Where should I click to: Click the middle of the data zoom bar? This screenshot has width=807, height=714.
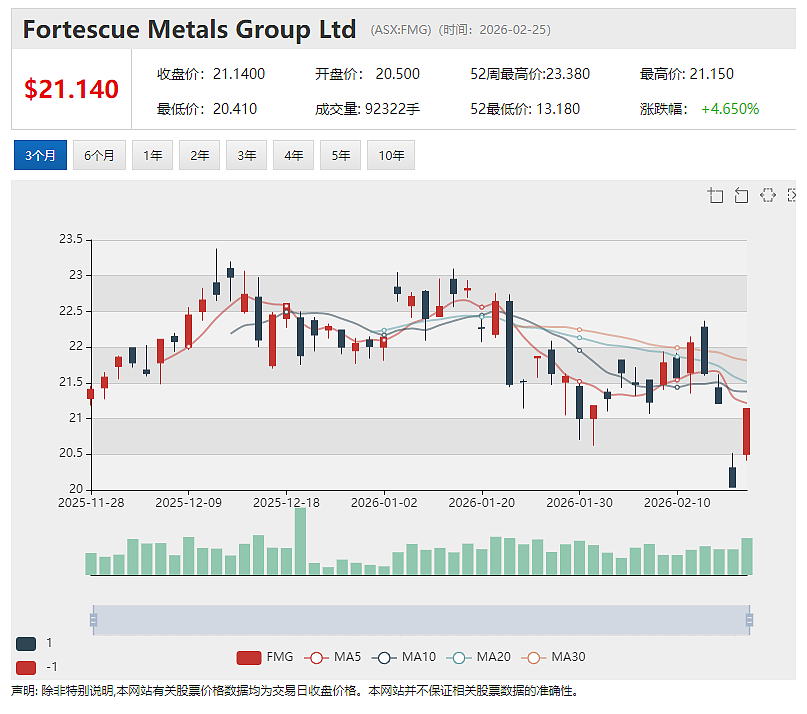coord(421,620)
